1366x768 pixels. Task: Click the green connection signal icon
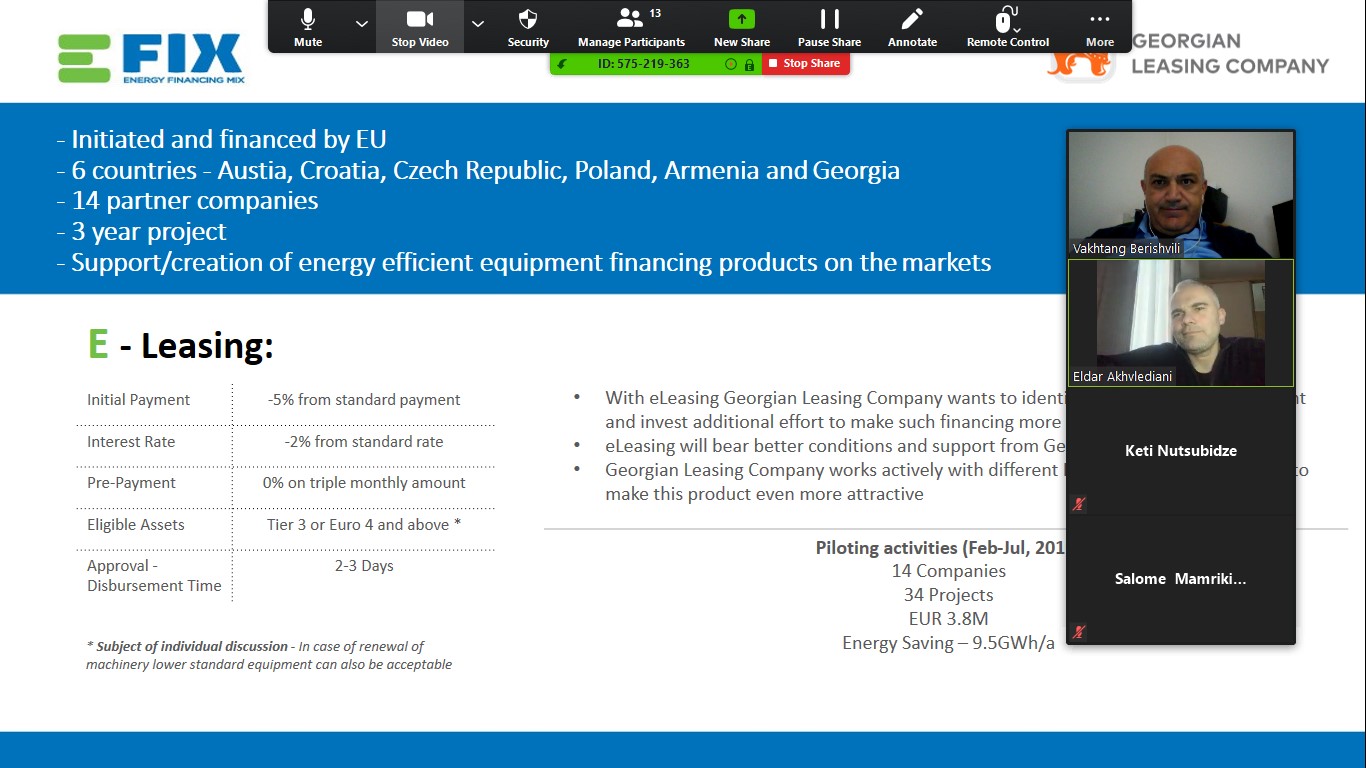pyautogui.click(x=562, y=64)
